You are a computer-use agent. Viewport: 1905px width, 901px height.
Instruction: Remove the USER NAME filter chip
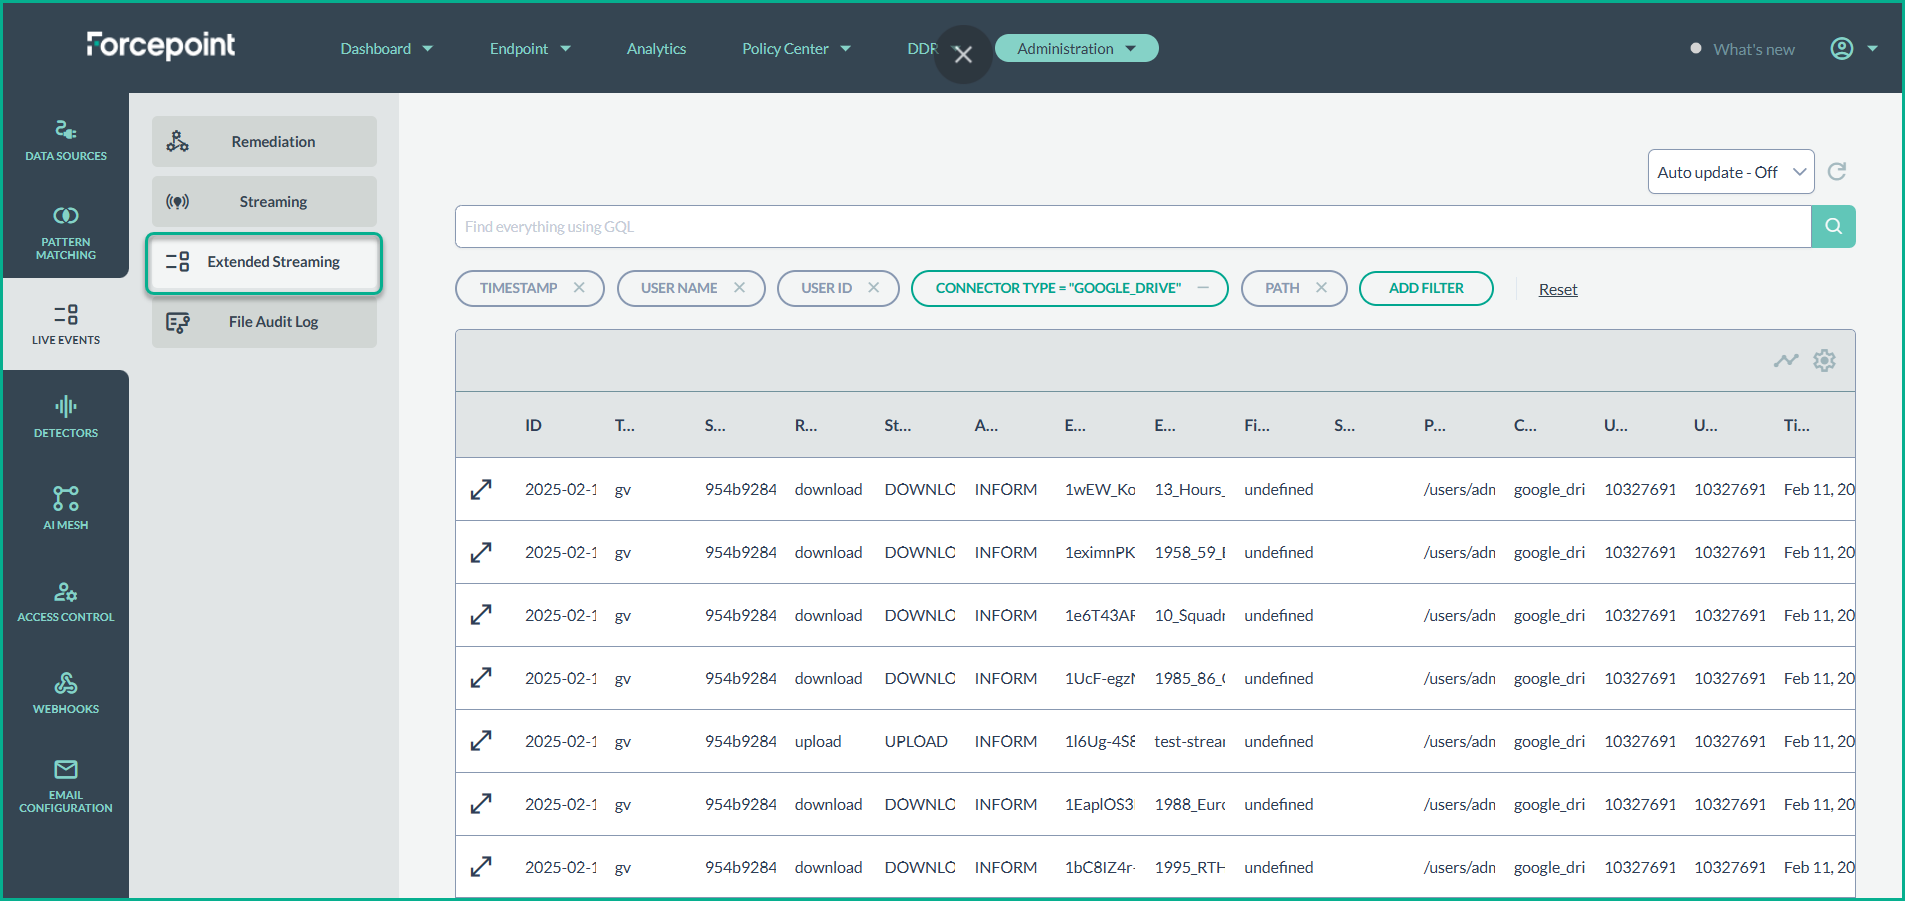739,288
